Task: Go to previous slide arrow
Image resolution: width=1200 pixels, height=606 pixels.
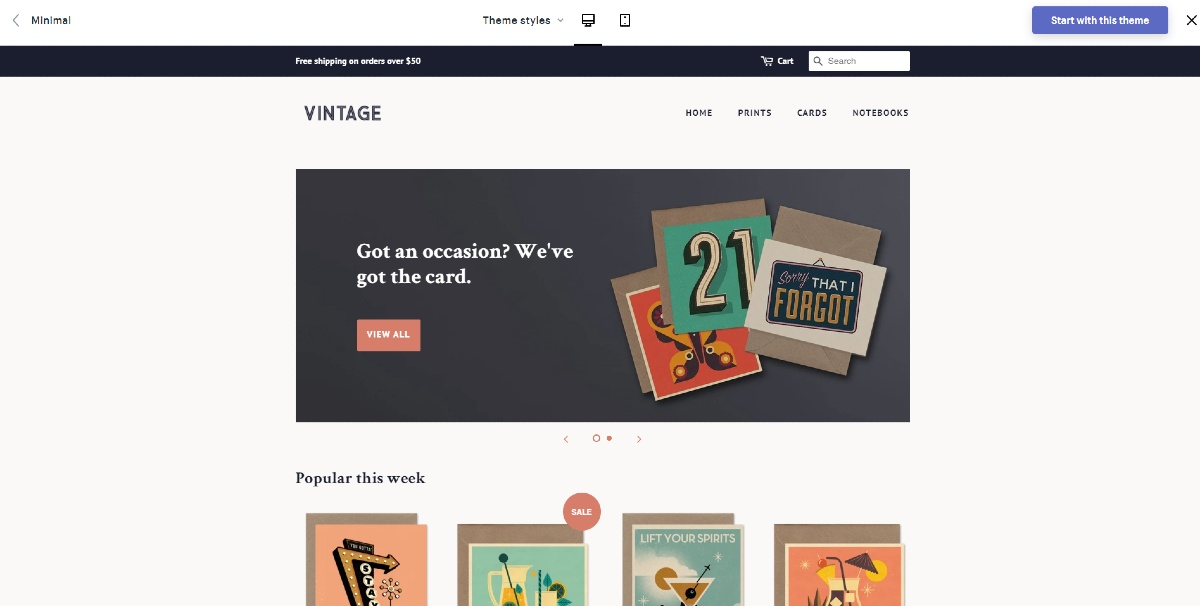Action: click(x=566, y=439)
